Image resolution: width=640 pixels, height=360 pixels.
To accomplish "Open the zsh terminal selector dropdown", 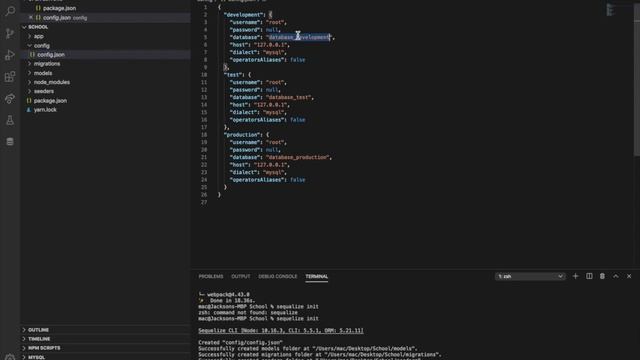I will 530,276.
